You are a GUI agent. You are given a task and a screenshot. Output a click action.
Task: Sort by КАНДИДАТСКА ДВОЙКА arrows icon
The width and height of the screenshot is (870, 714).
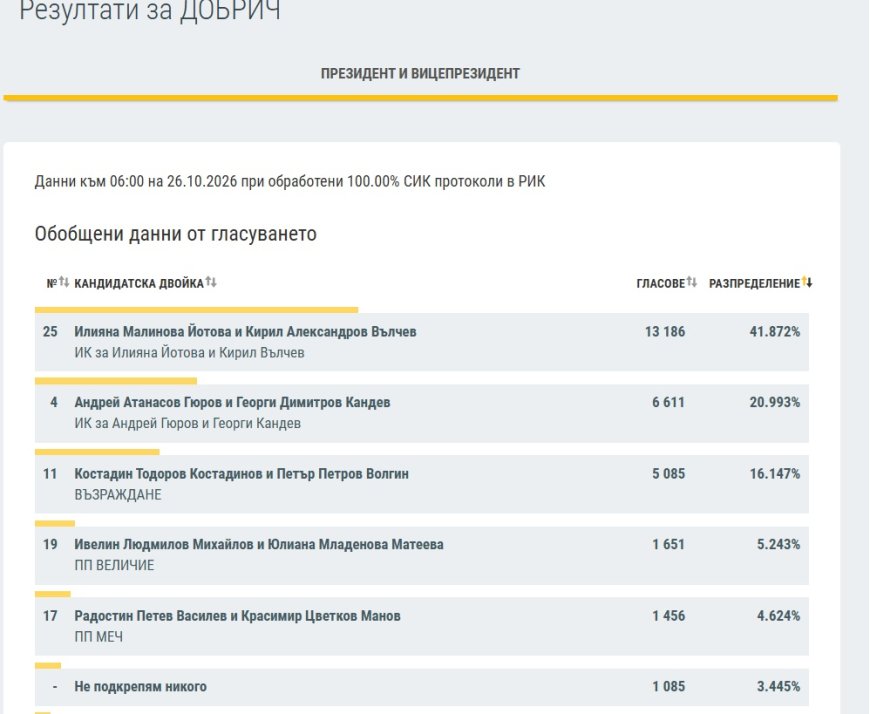click(211, 282)
